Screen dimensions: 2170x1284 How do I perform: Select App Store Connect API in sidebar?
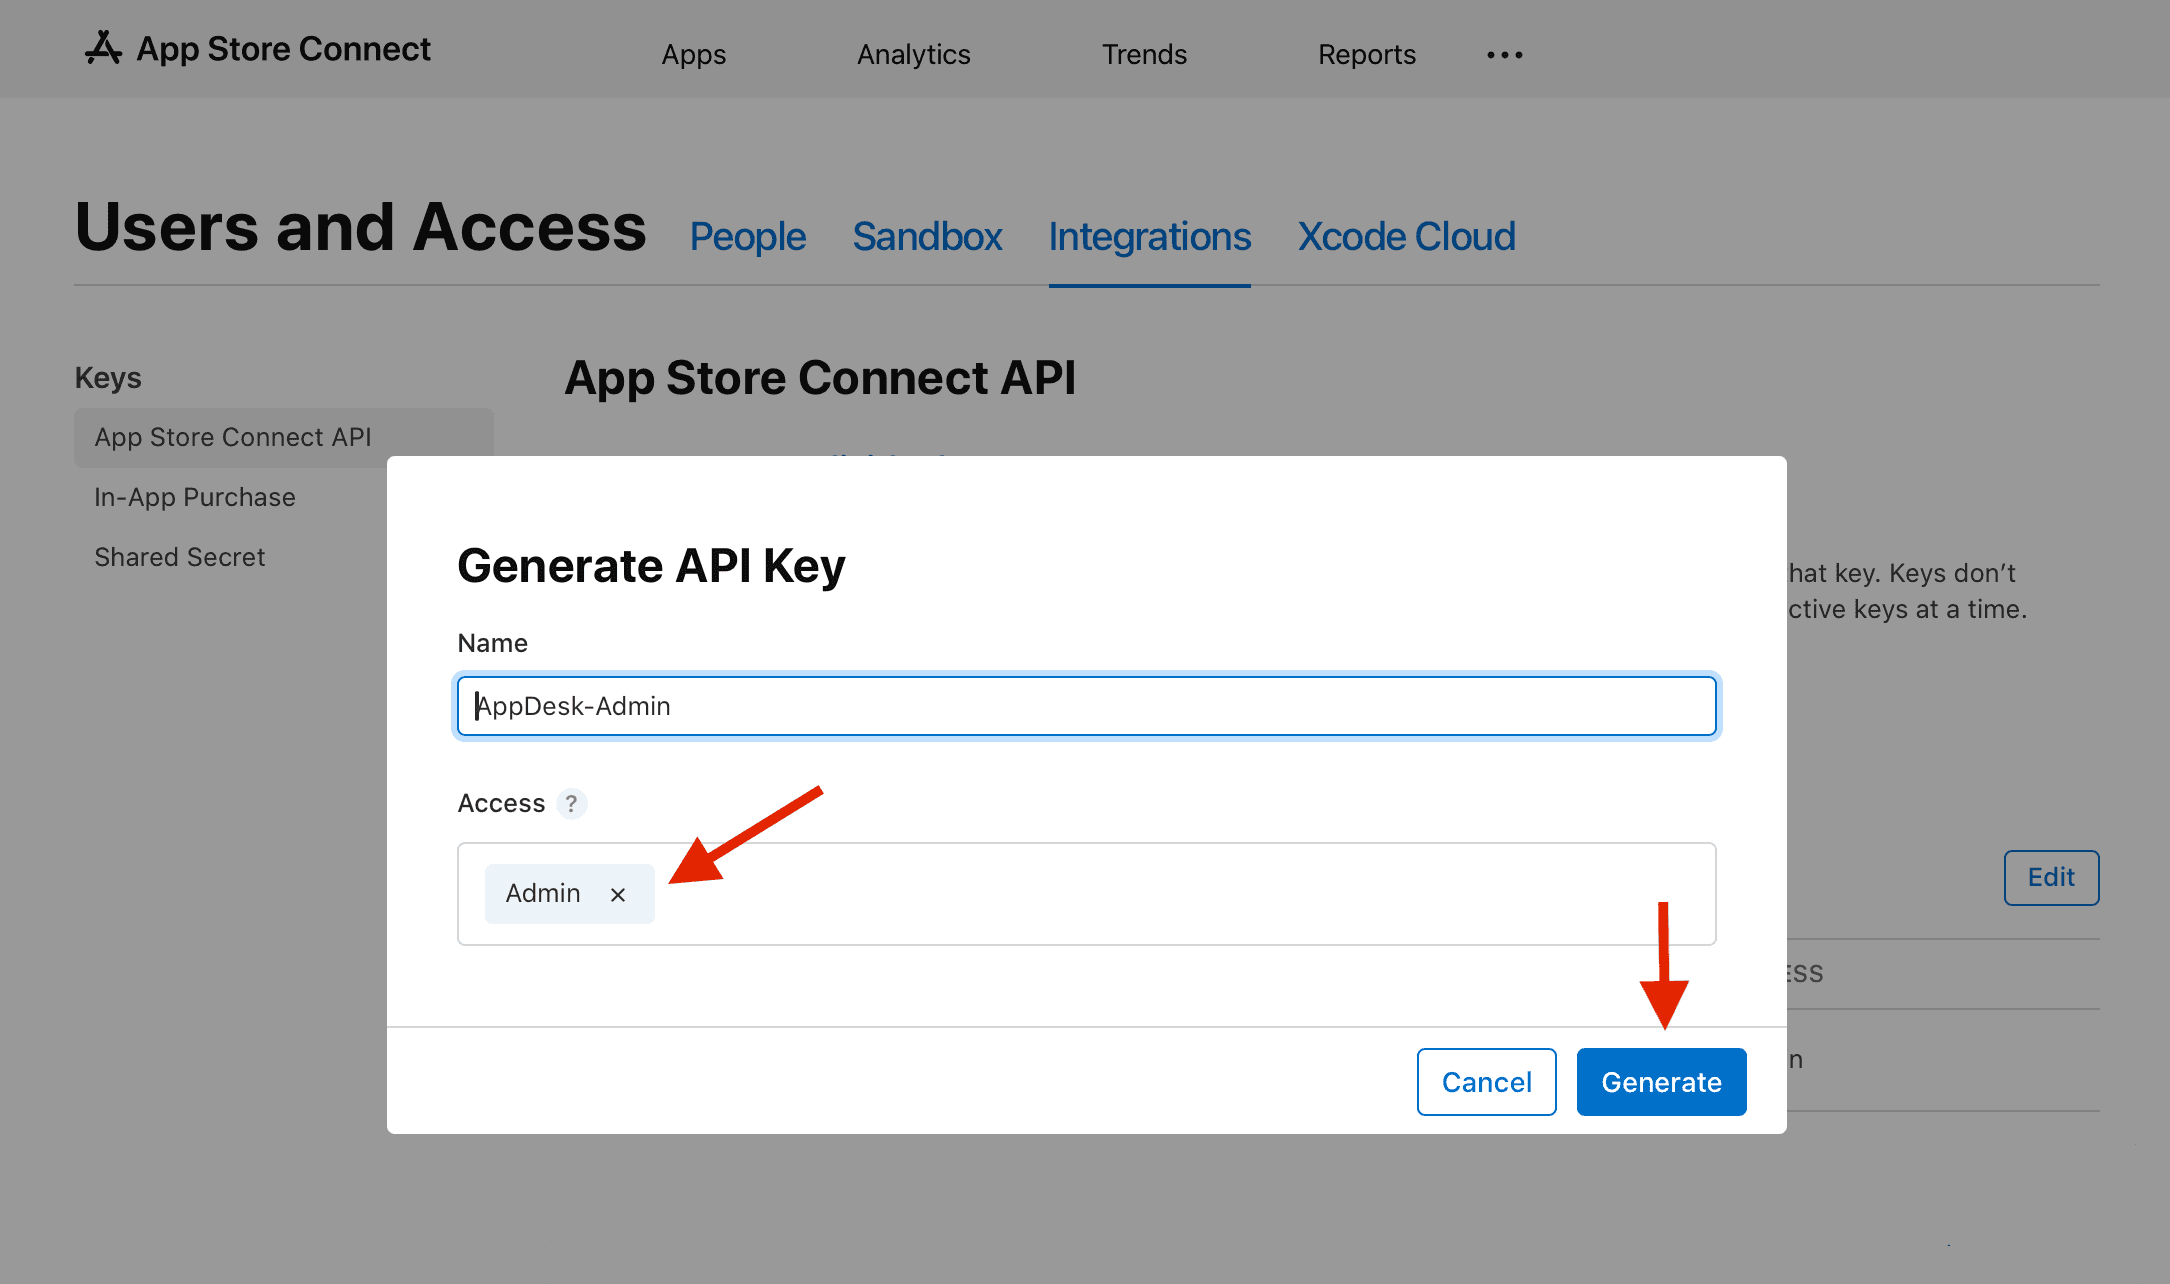233,437
